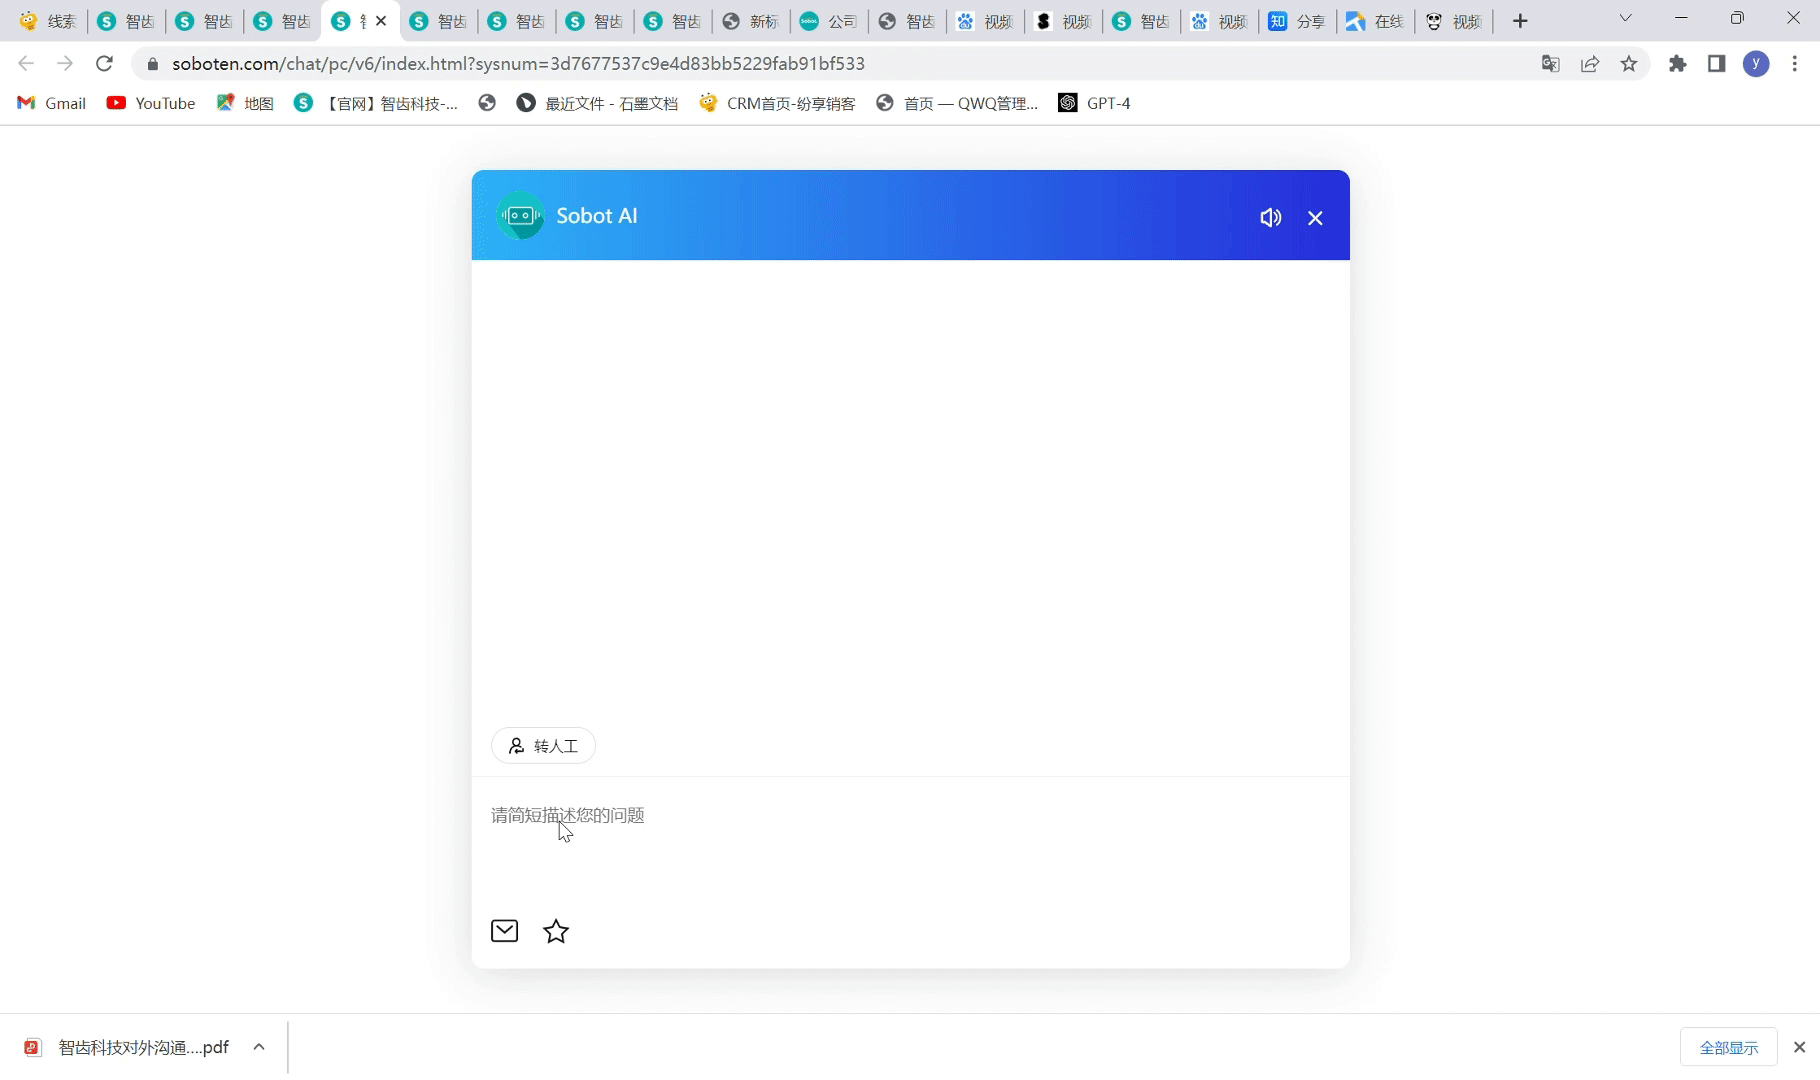Close the Sobot AI chat window
1820x1080 pixels.
[1315, 218]
